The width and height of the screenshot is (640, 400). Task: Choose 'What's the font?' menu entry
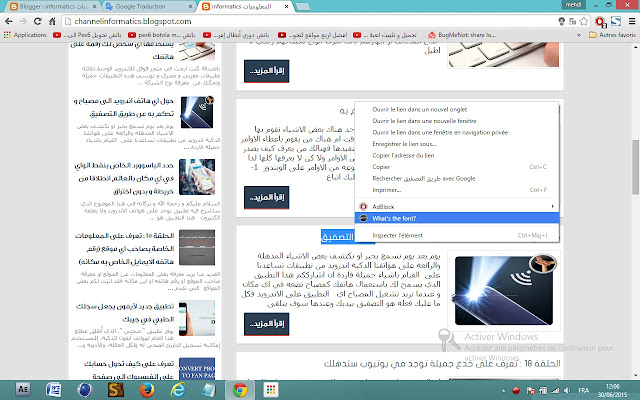[x=457, y=218]
